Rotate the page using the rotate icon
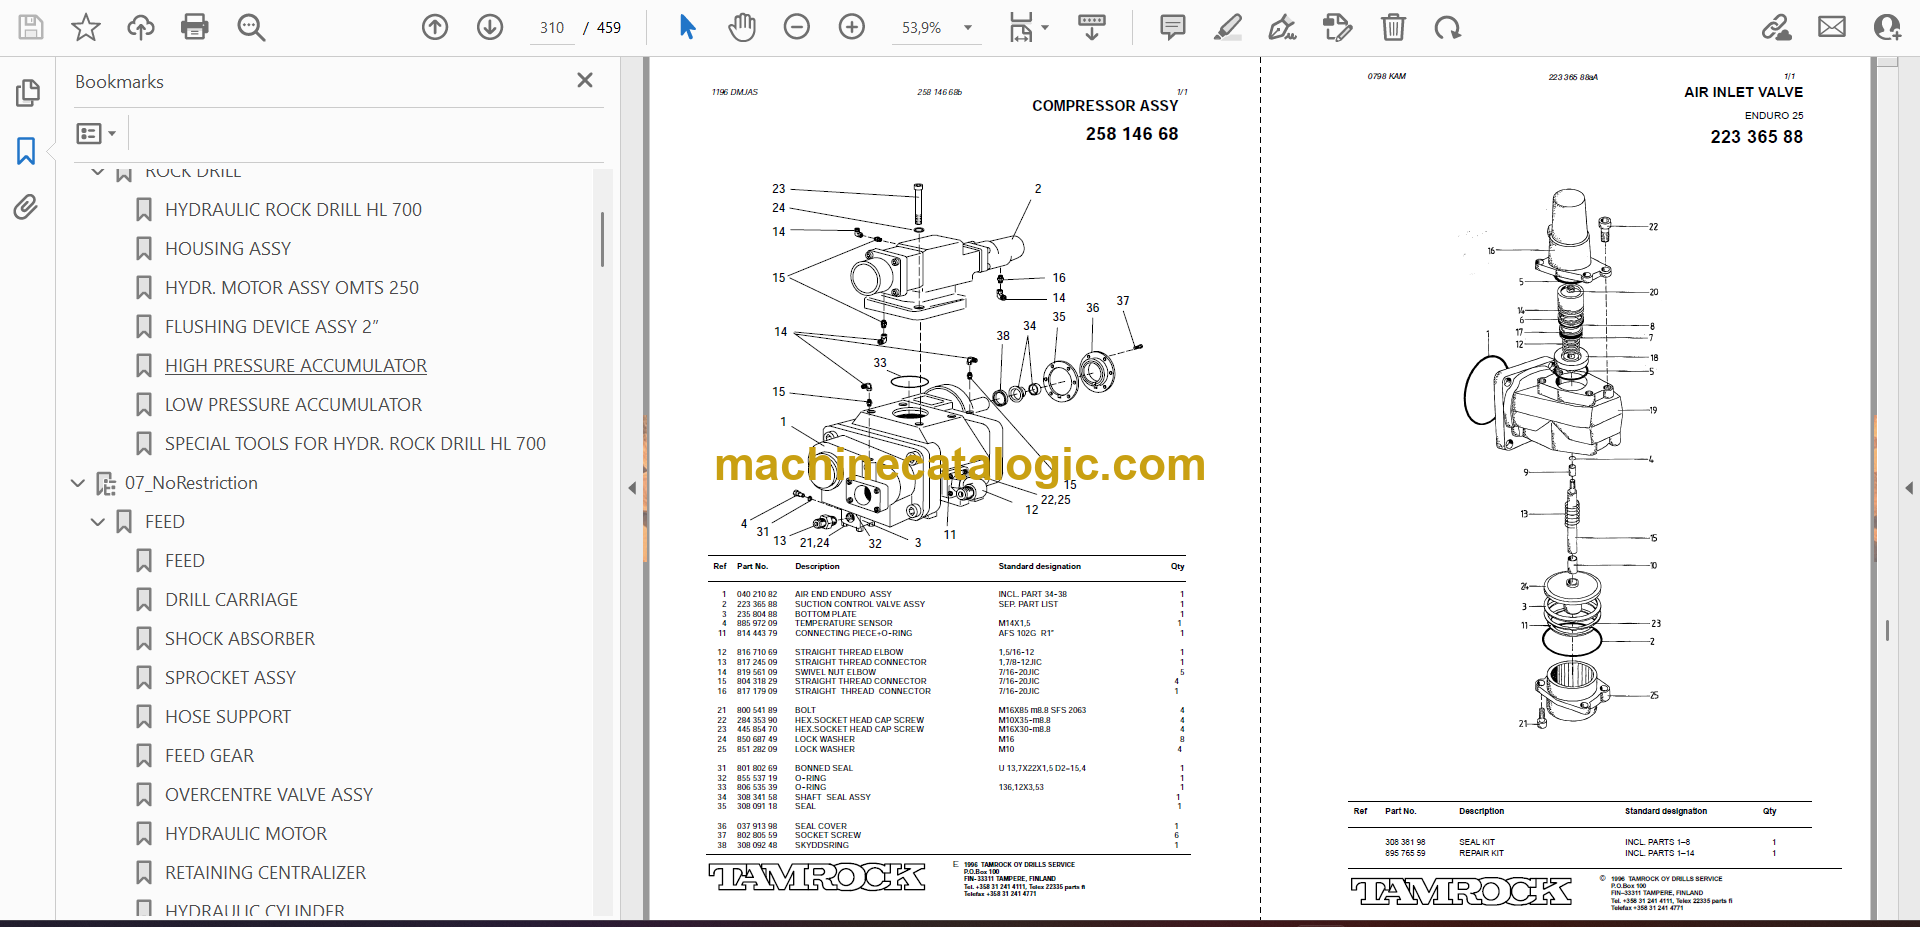This screenshot has height=927, width=1920. coord(1447,27)
